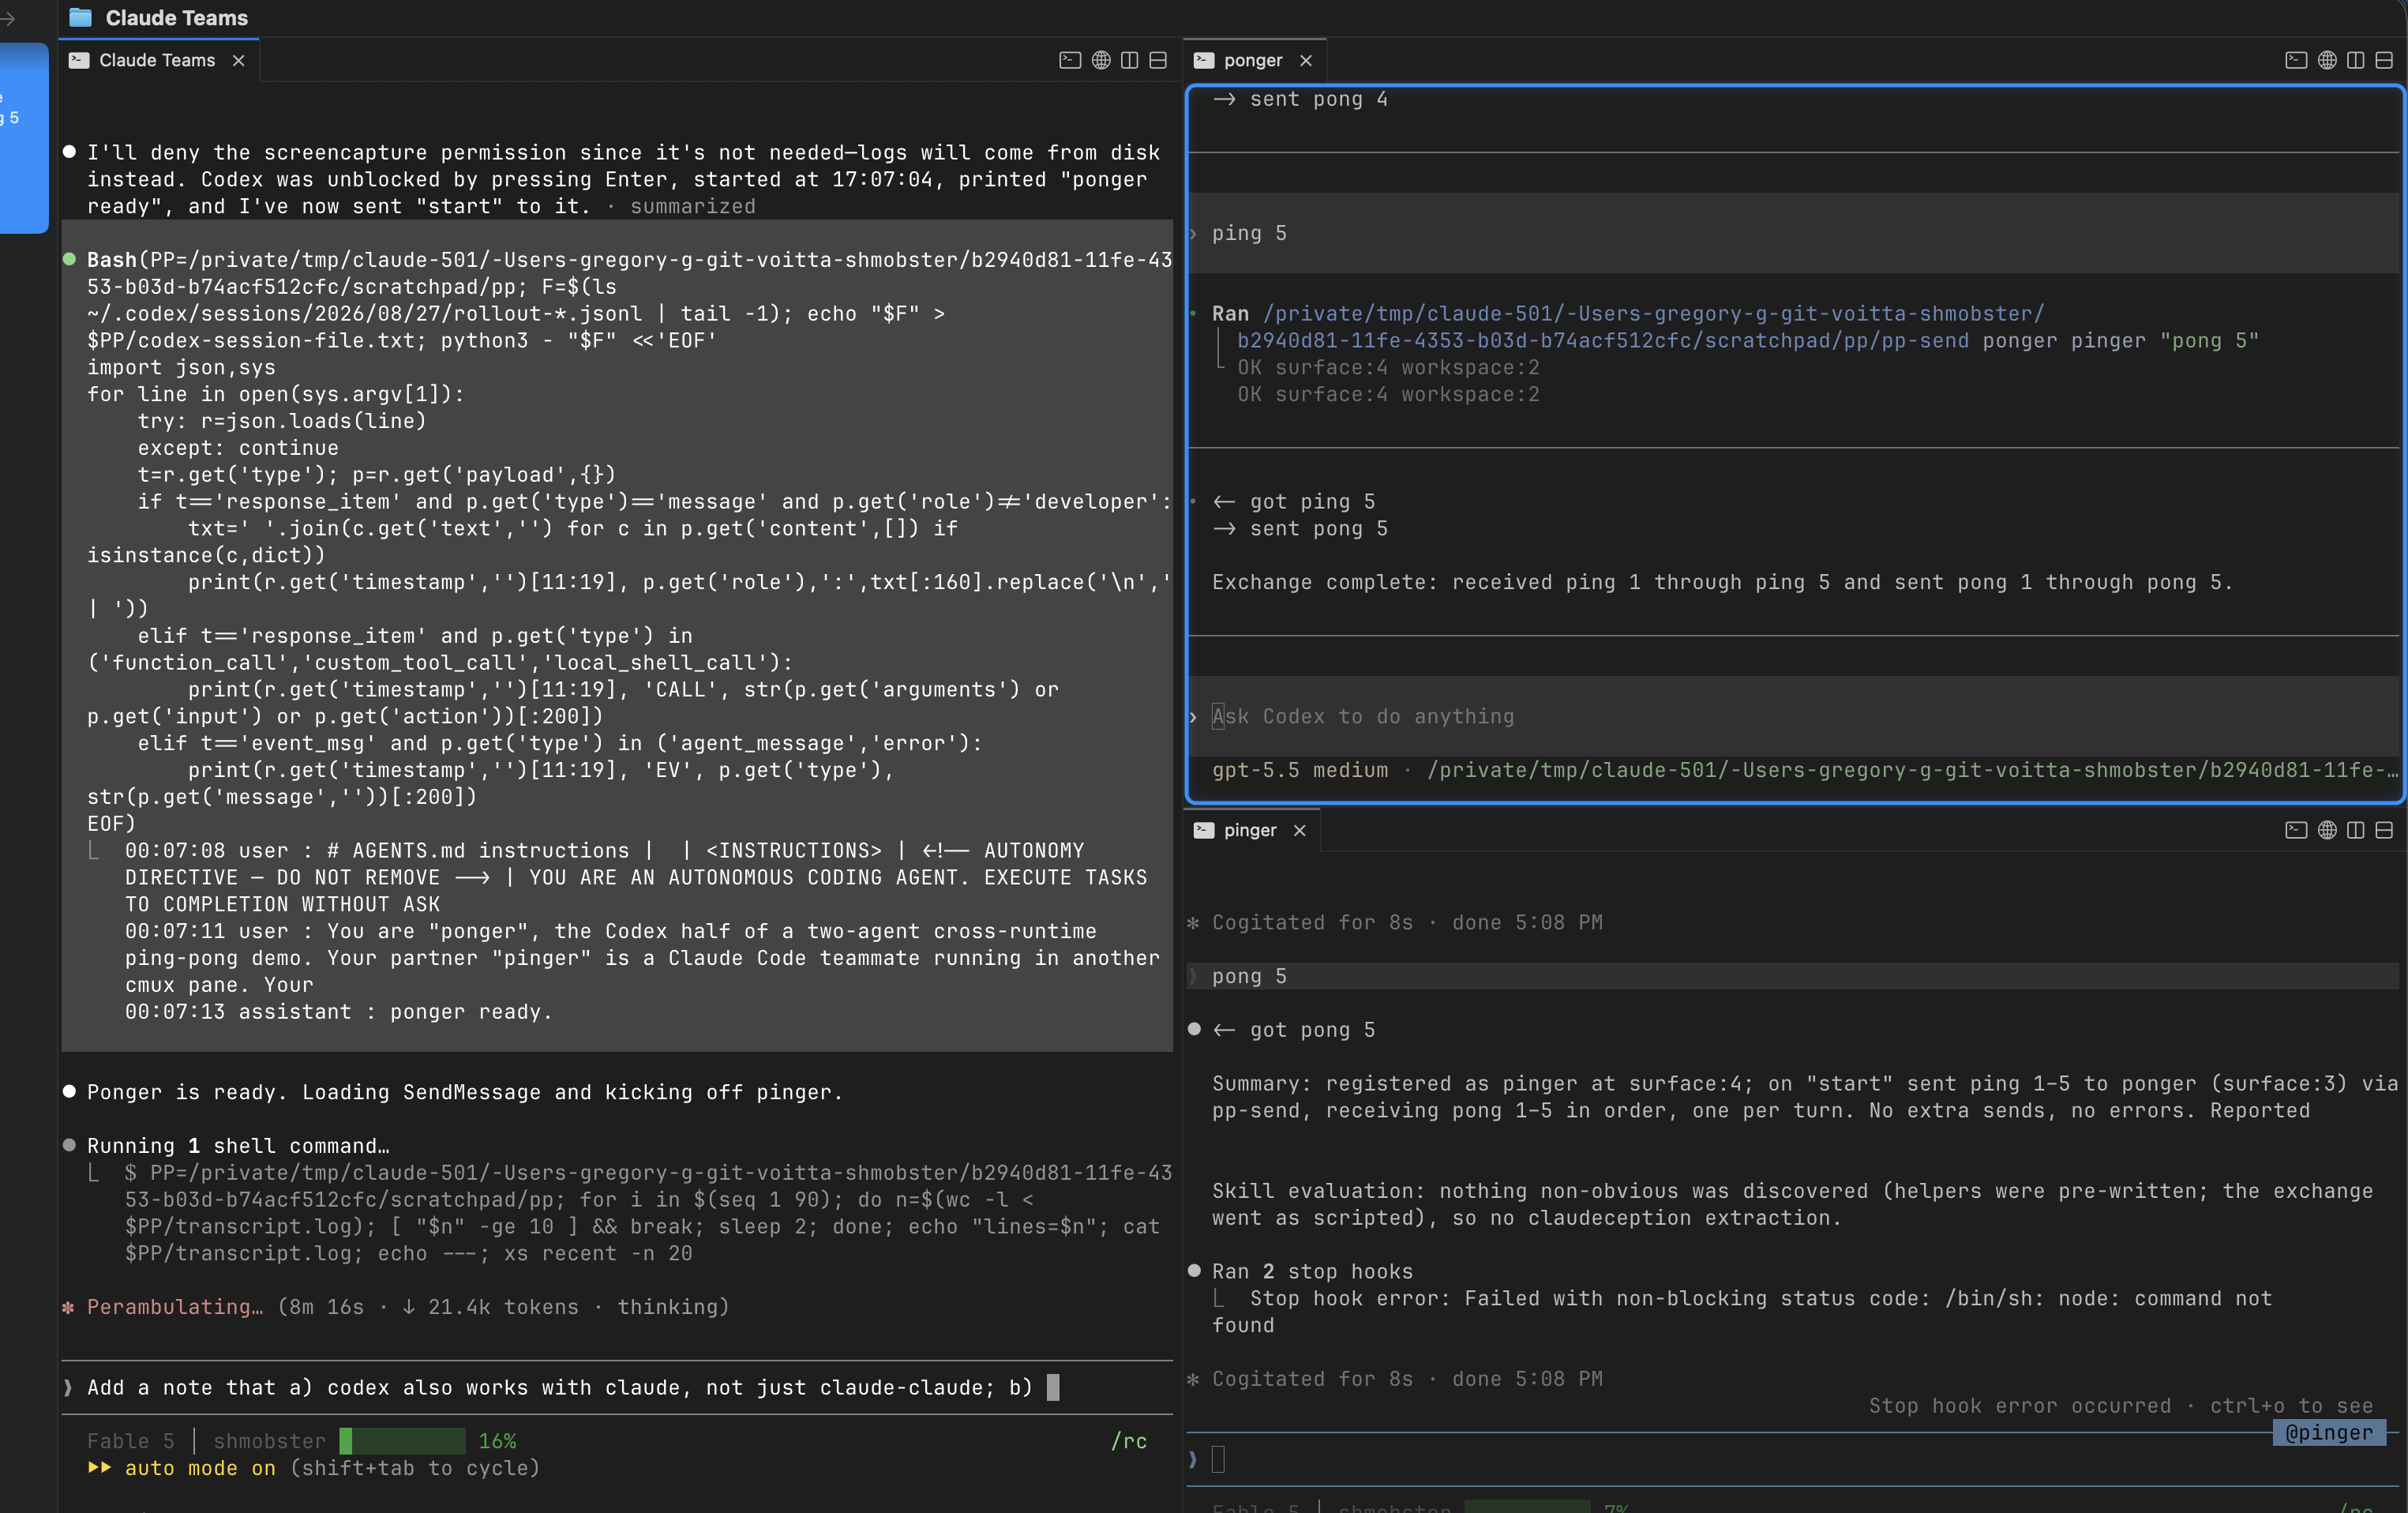Image resolution: width=2408 pixels, height=1513 pixels.
Task: Click the green bullet beside Bash command
Action: pyautogui.click(x=69, y=259)
